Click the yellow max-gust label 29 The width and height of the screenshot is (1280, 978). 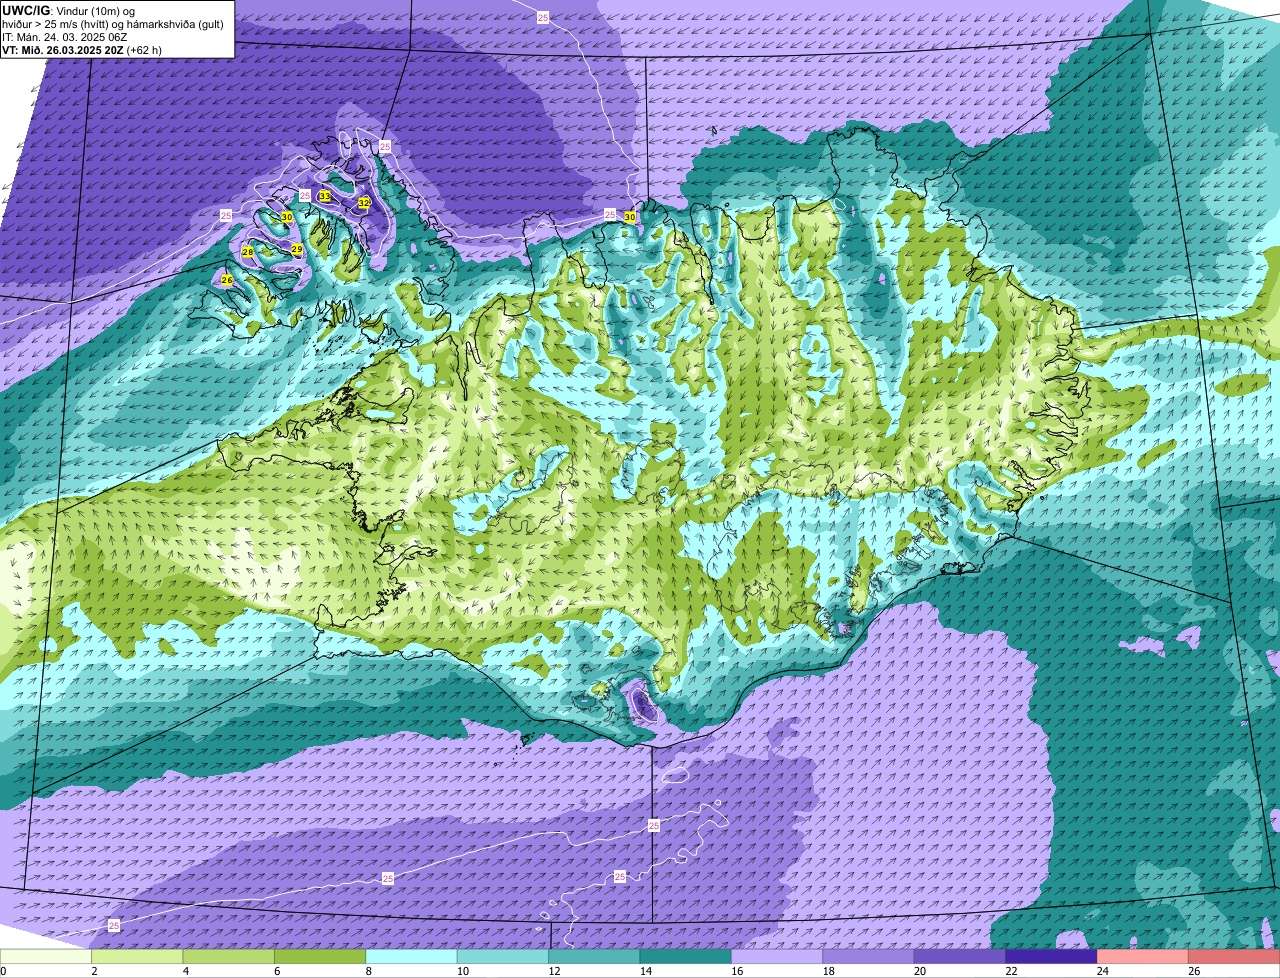[x=297, y=249]
